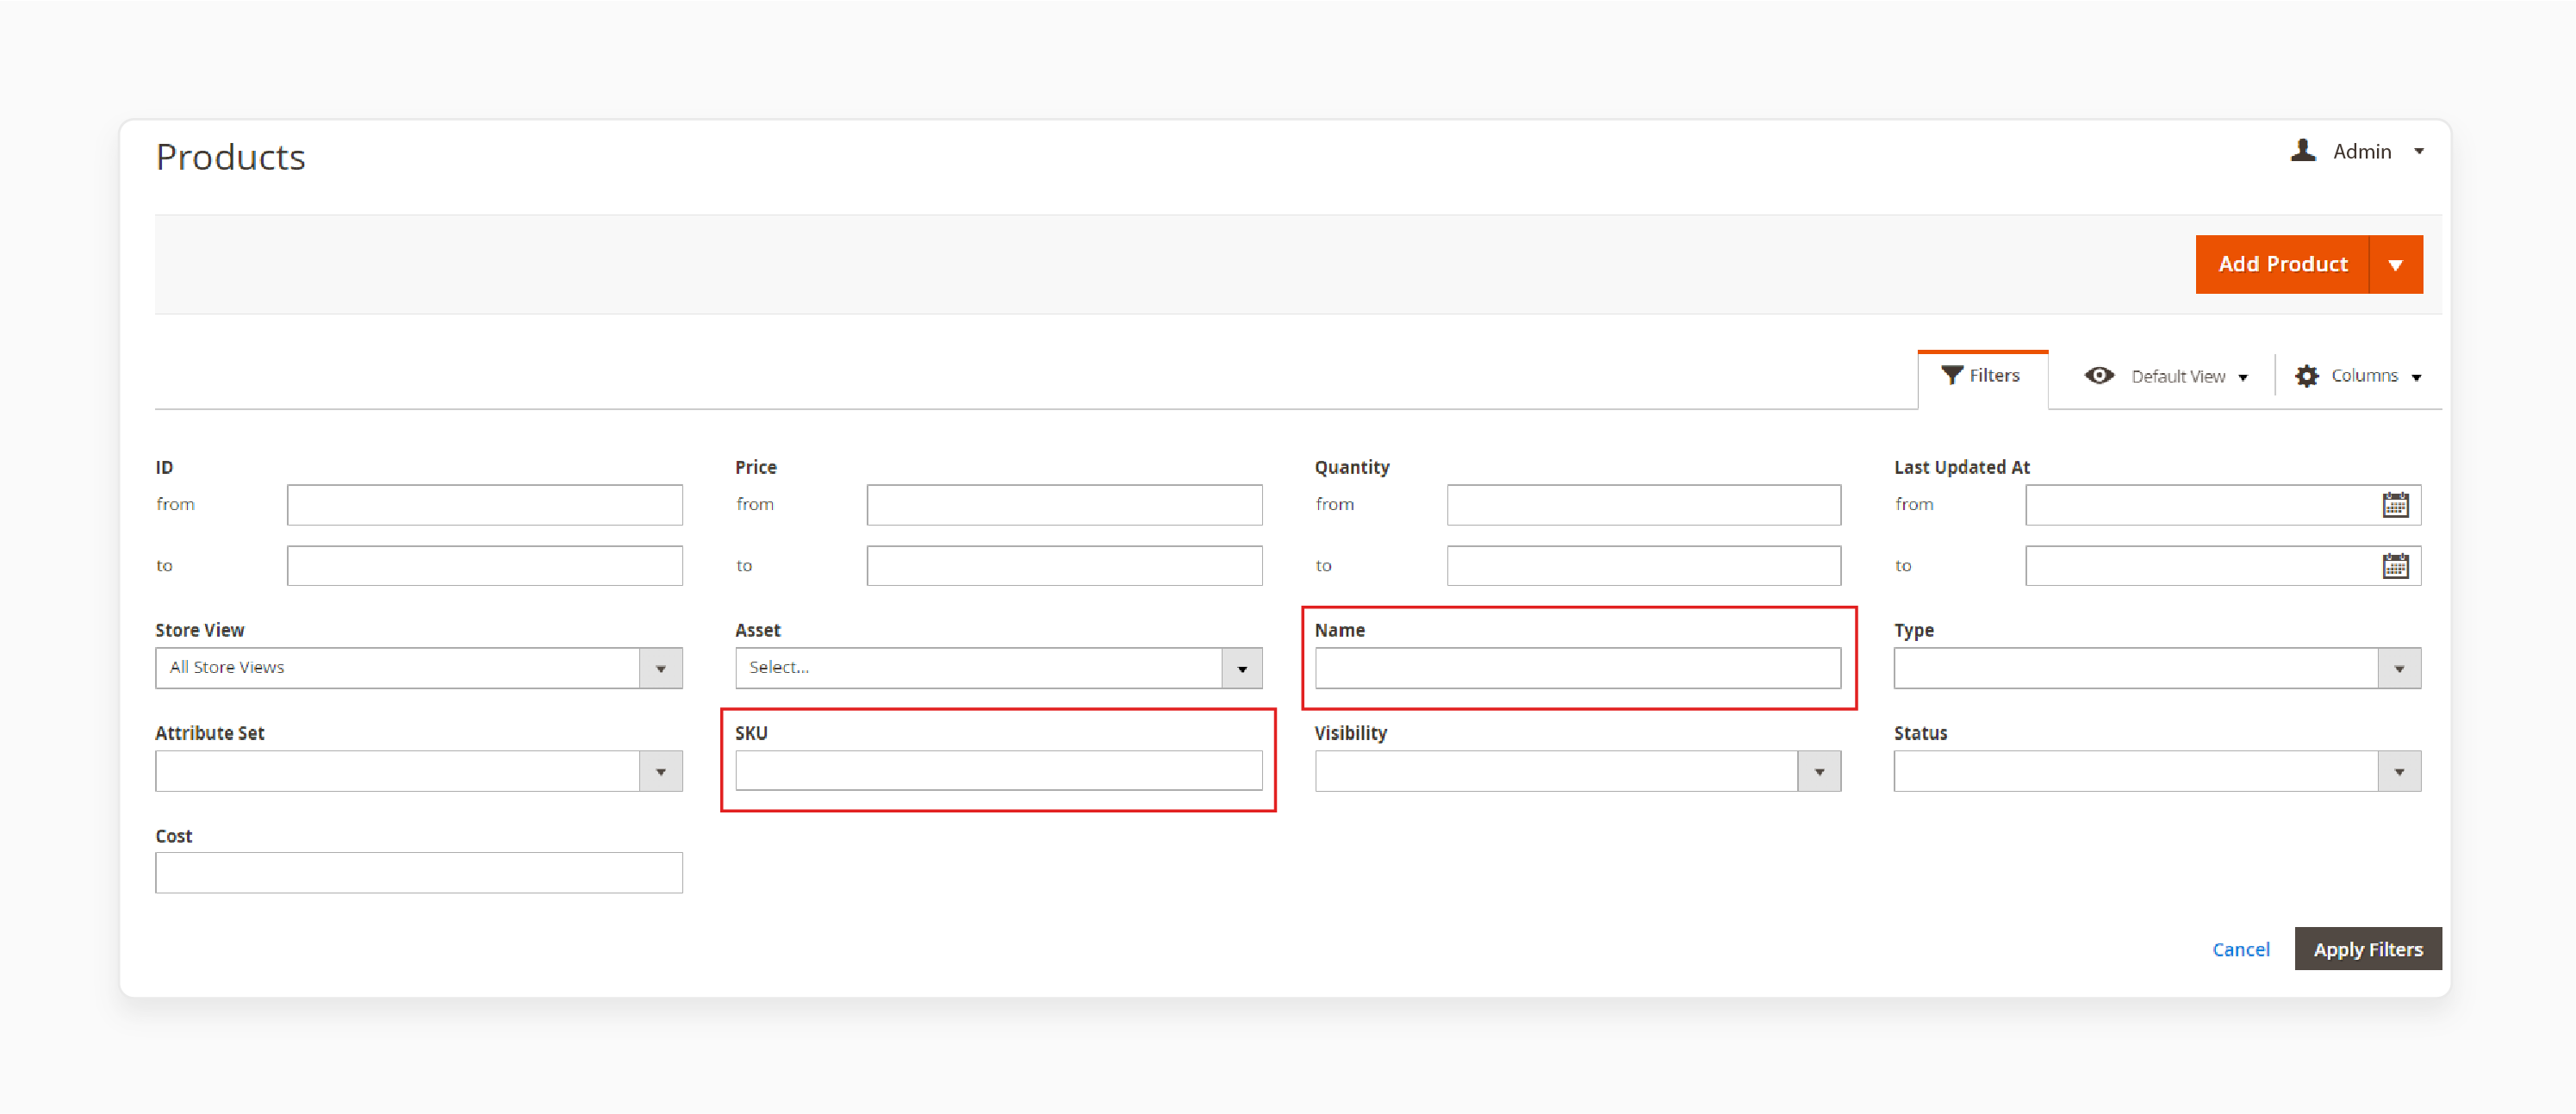This screenshot has height=1114, width=2576.
Task: Click the Add Product button
Action: point(2282,264)
